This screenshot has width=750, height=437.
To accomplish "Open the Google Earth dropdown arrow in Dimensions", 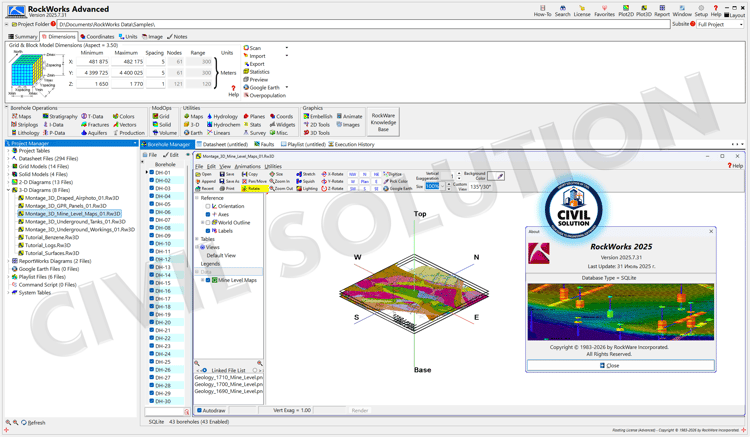I will (287, 87).
